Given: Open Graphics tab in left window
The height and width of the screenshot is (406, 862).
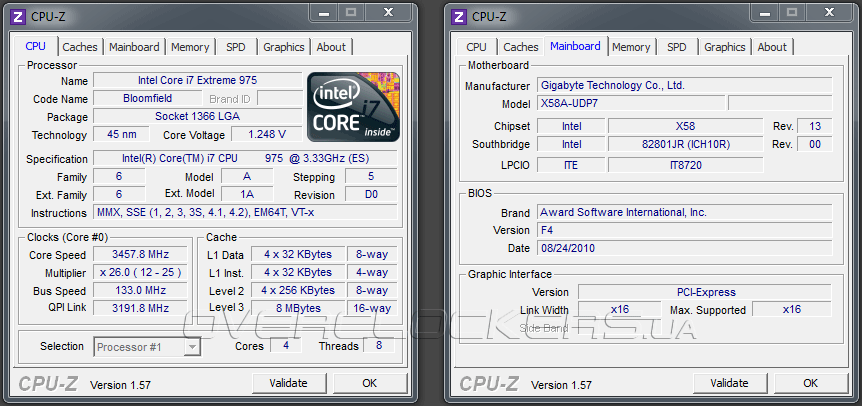Looking at the screenshot, I should click(x=284, y=47).
